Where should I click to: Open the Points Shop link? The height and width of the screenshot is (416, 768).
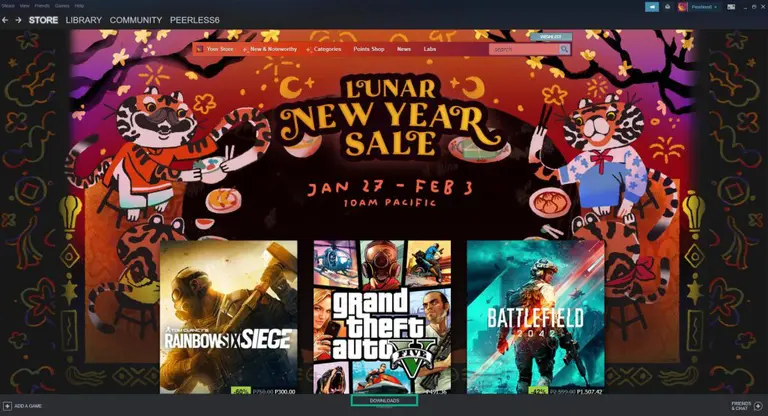369,49
